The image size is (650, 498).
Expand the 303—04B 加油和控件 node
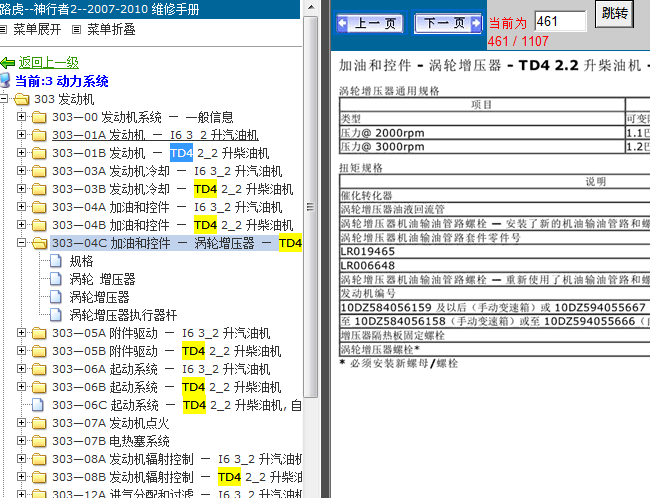tap(21, 224)
